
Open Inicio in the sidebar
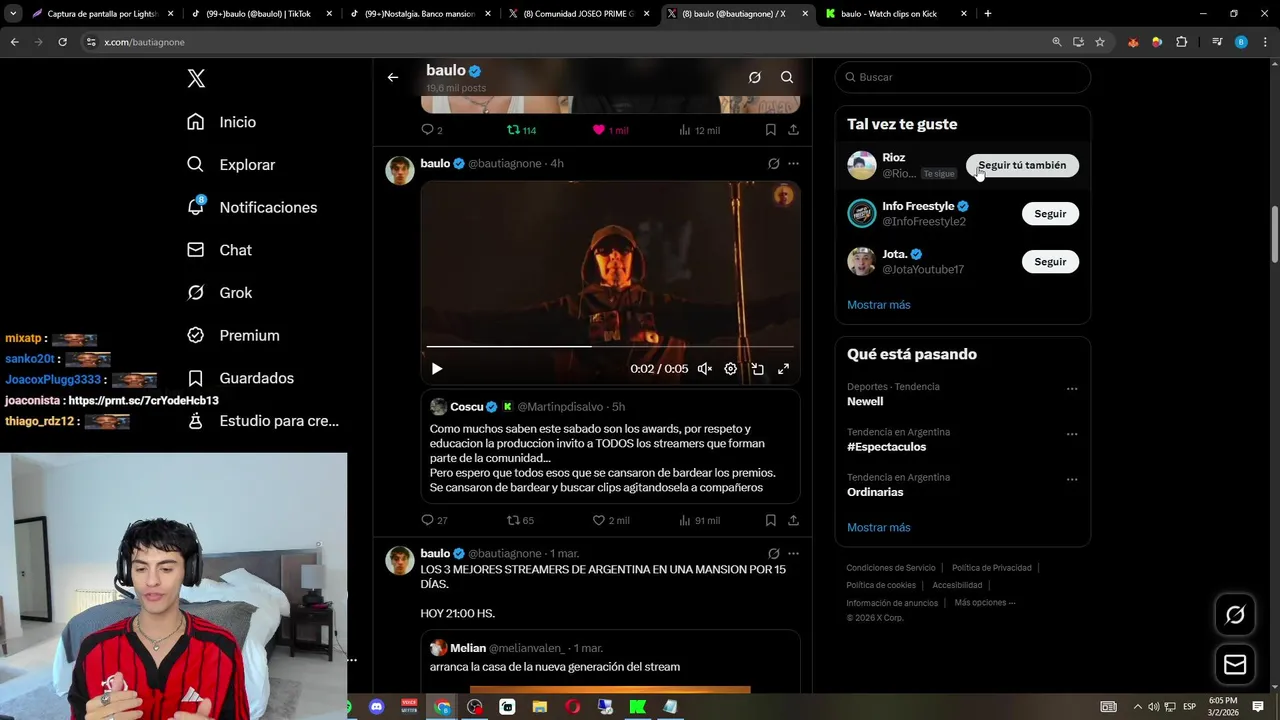[222, 122]
